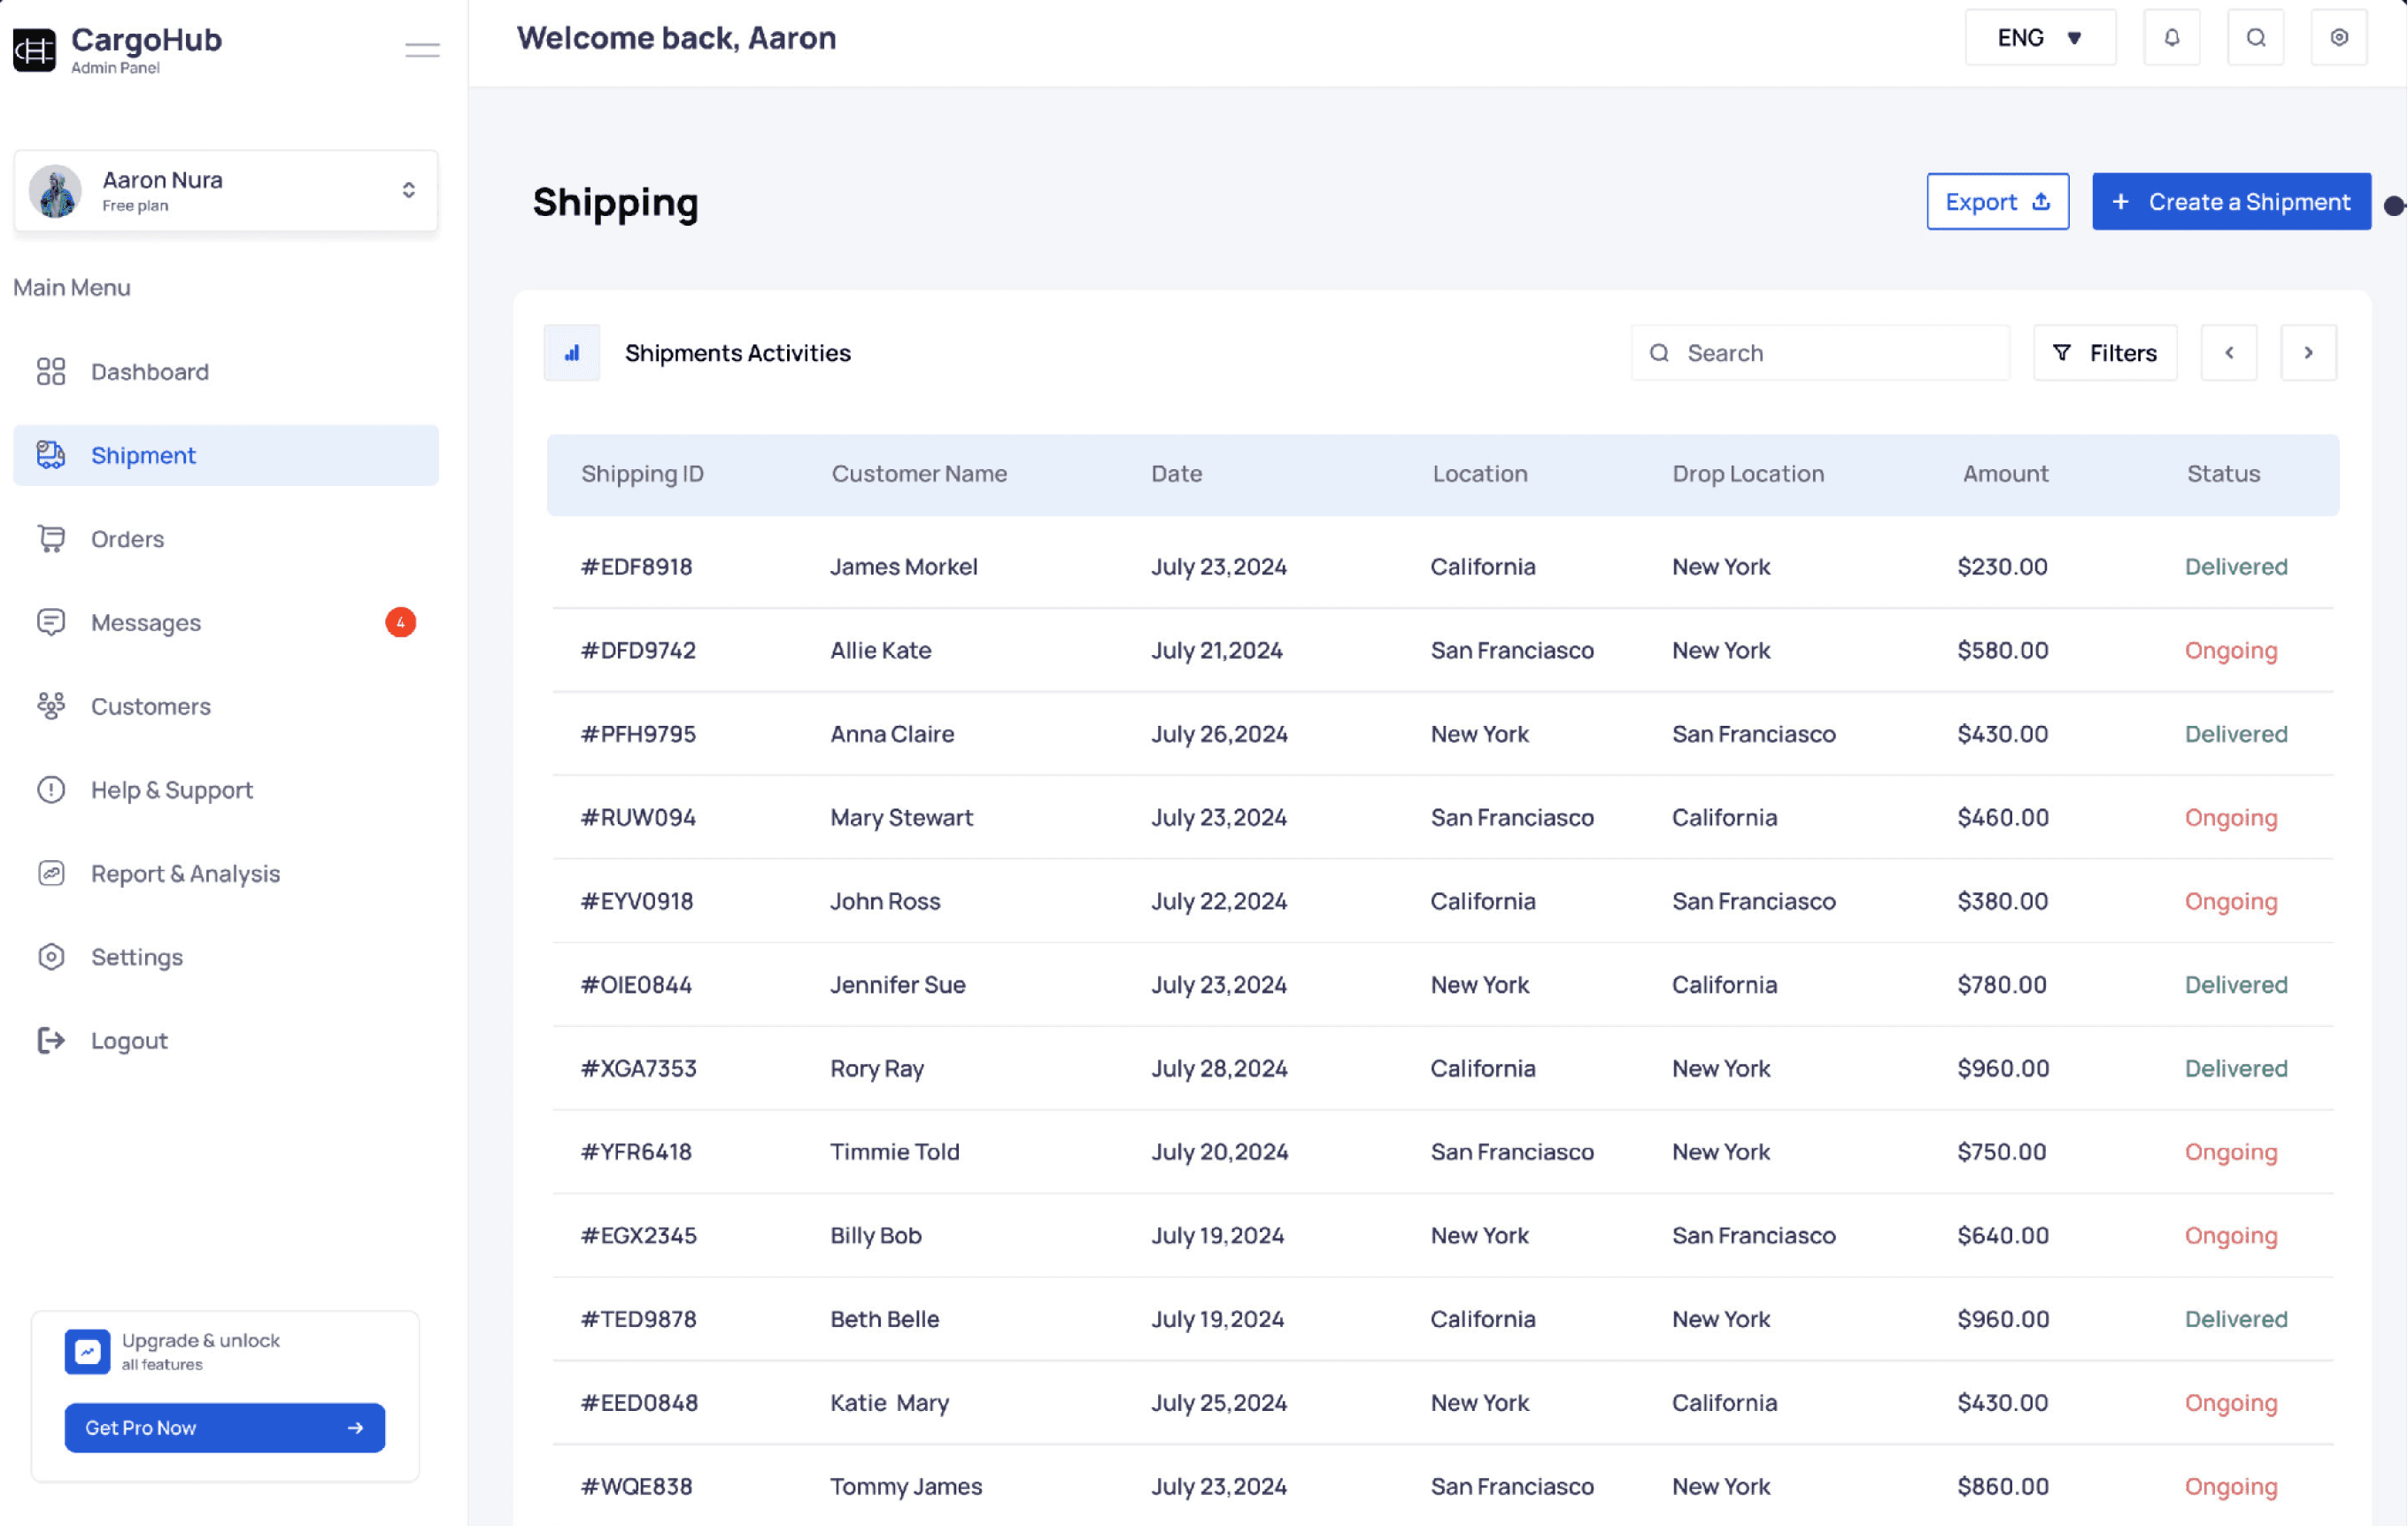Click the header search magnifier icon
The height and width of the screenshot is (1526, 2408).
2255,38
